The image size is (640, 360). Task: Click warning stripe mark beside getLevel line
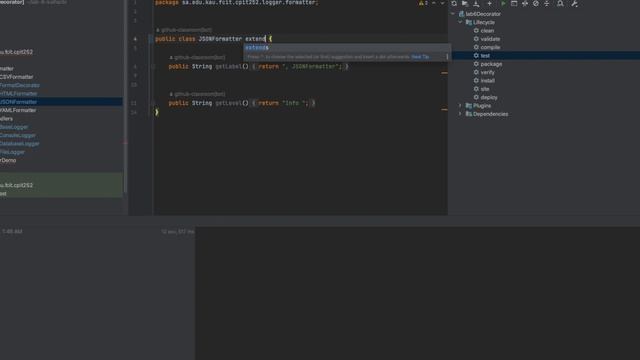pos(444,109)
